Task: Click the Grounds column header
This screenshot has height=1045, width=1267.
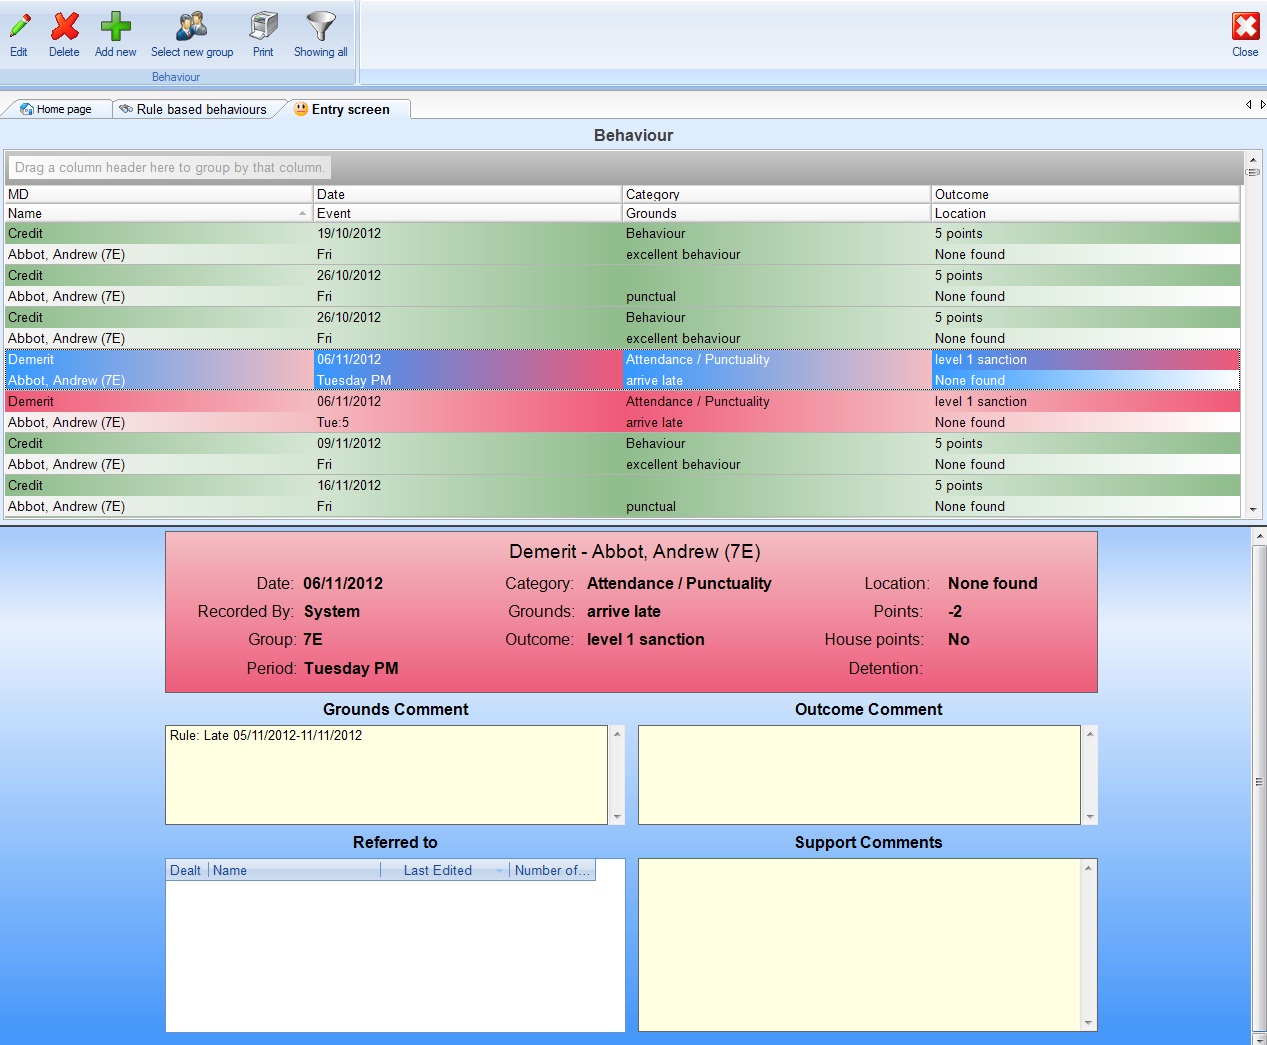Action: [x=776, y=213]
